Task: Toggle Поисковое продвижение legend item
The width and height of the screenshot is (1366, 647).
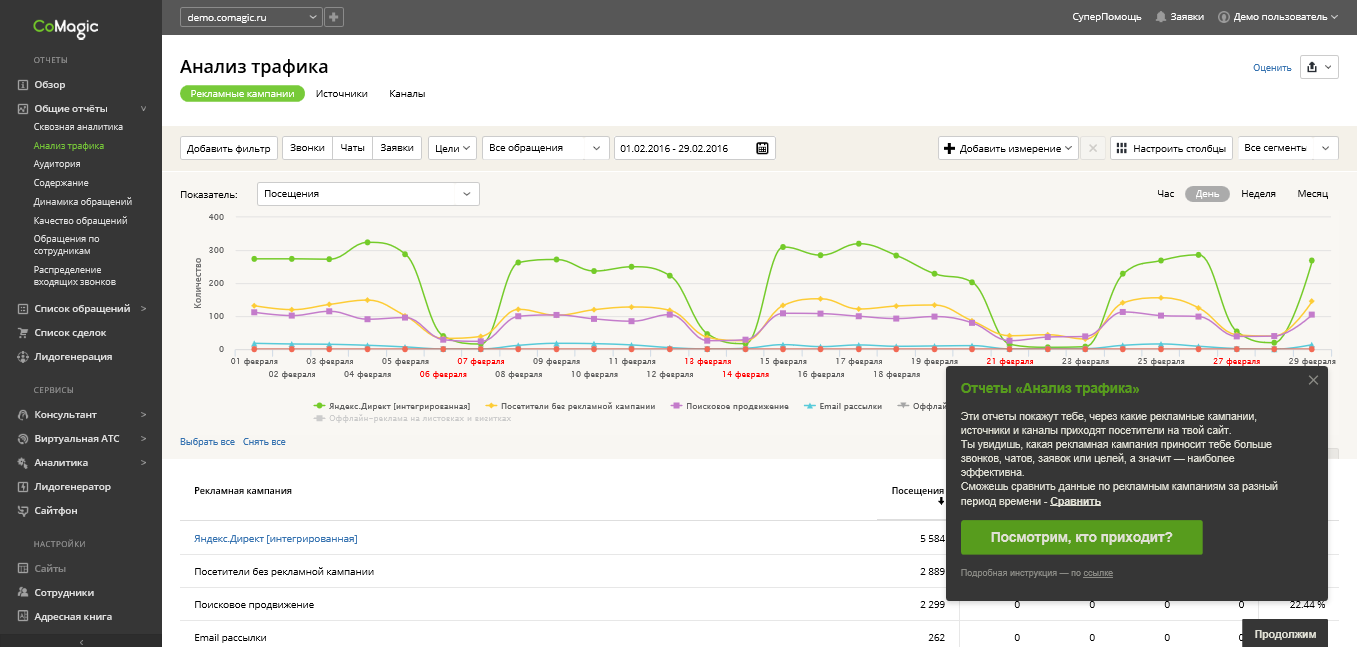Action: pyautogui.click(x=726, y=406)
